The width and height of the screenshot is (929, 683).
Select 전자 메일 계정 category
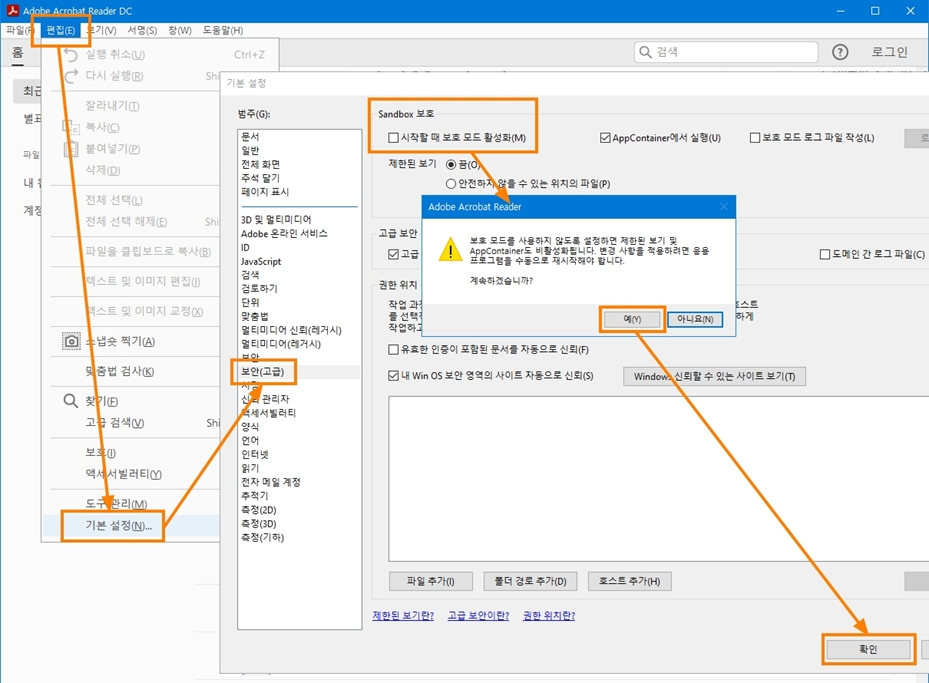pos(271,482)
